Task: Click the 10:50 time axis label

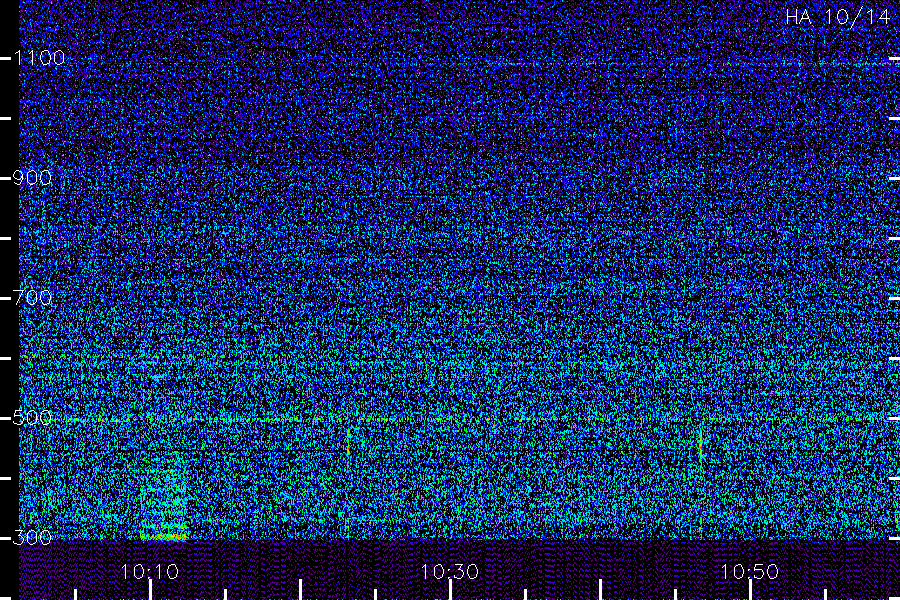Action: (749, 572)
